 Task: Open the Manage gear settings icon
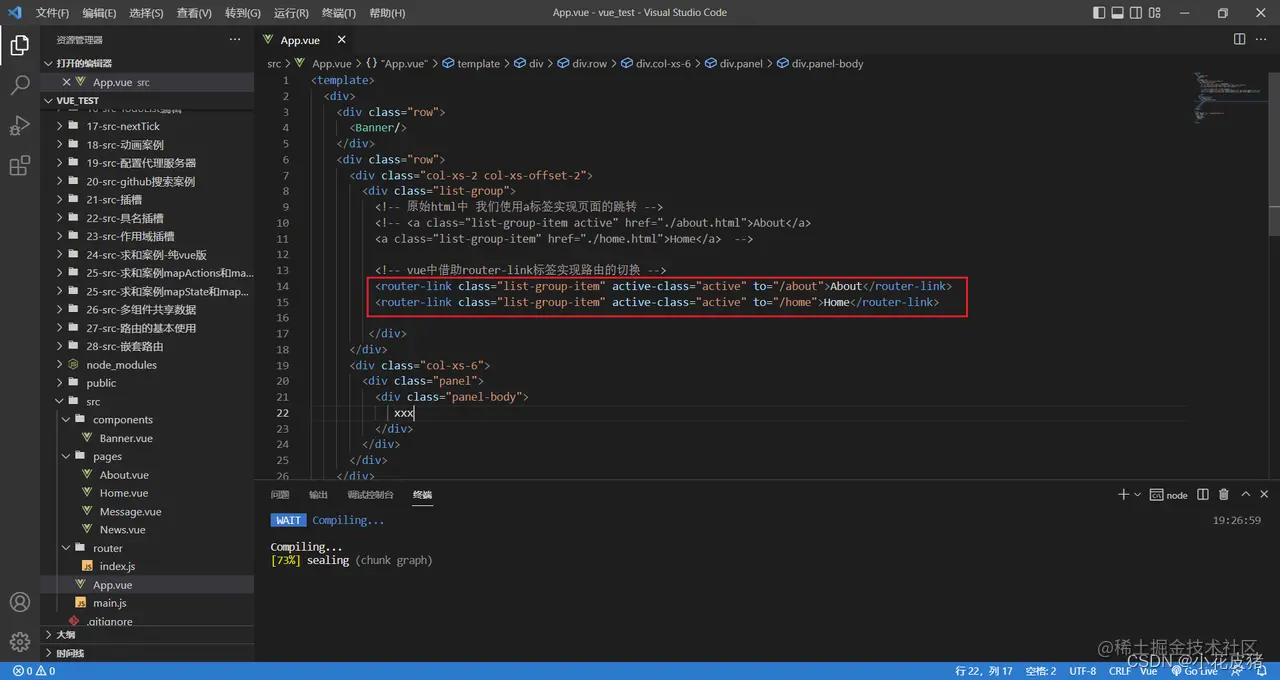(x=19, y=641)
